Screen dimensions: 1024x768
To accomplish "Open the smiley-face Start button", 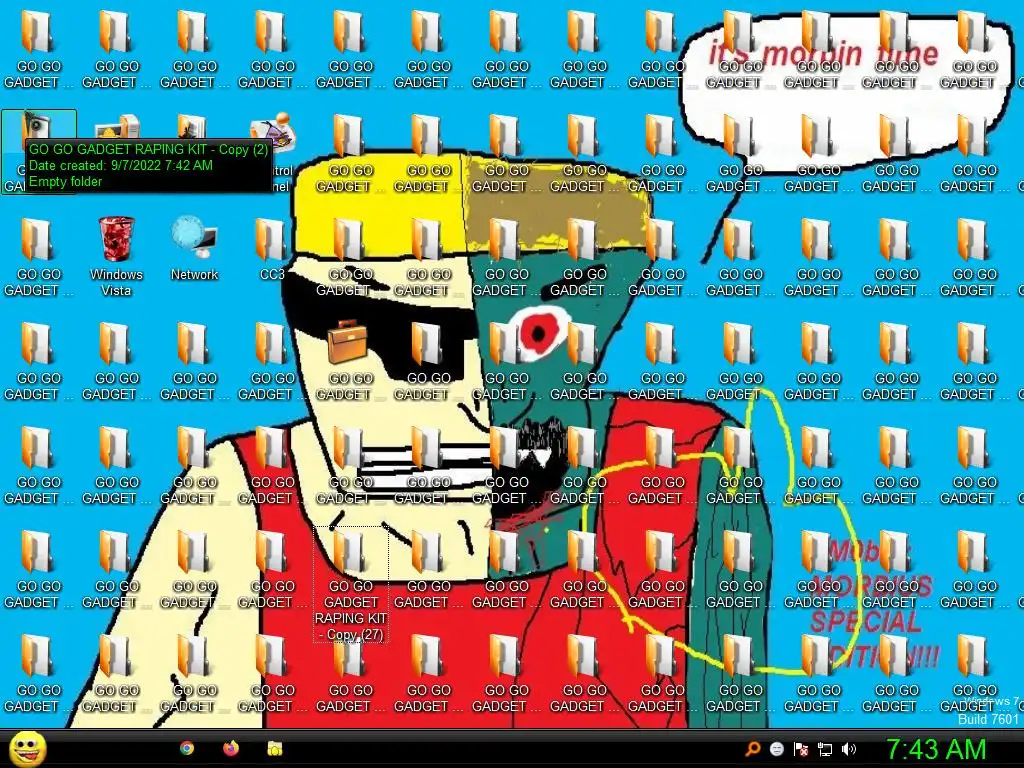I will [x=27, y=749].
